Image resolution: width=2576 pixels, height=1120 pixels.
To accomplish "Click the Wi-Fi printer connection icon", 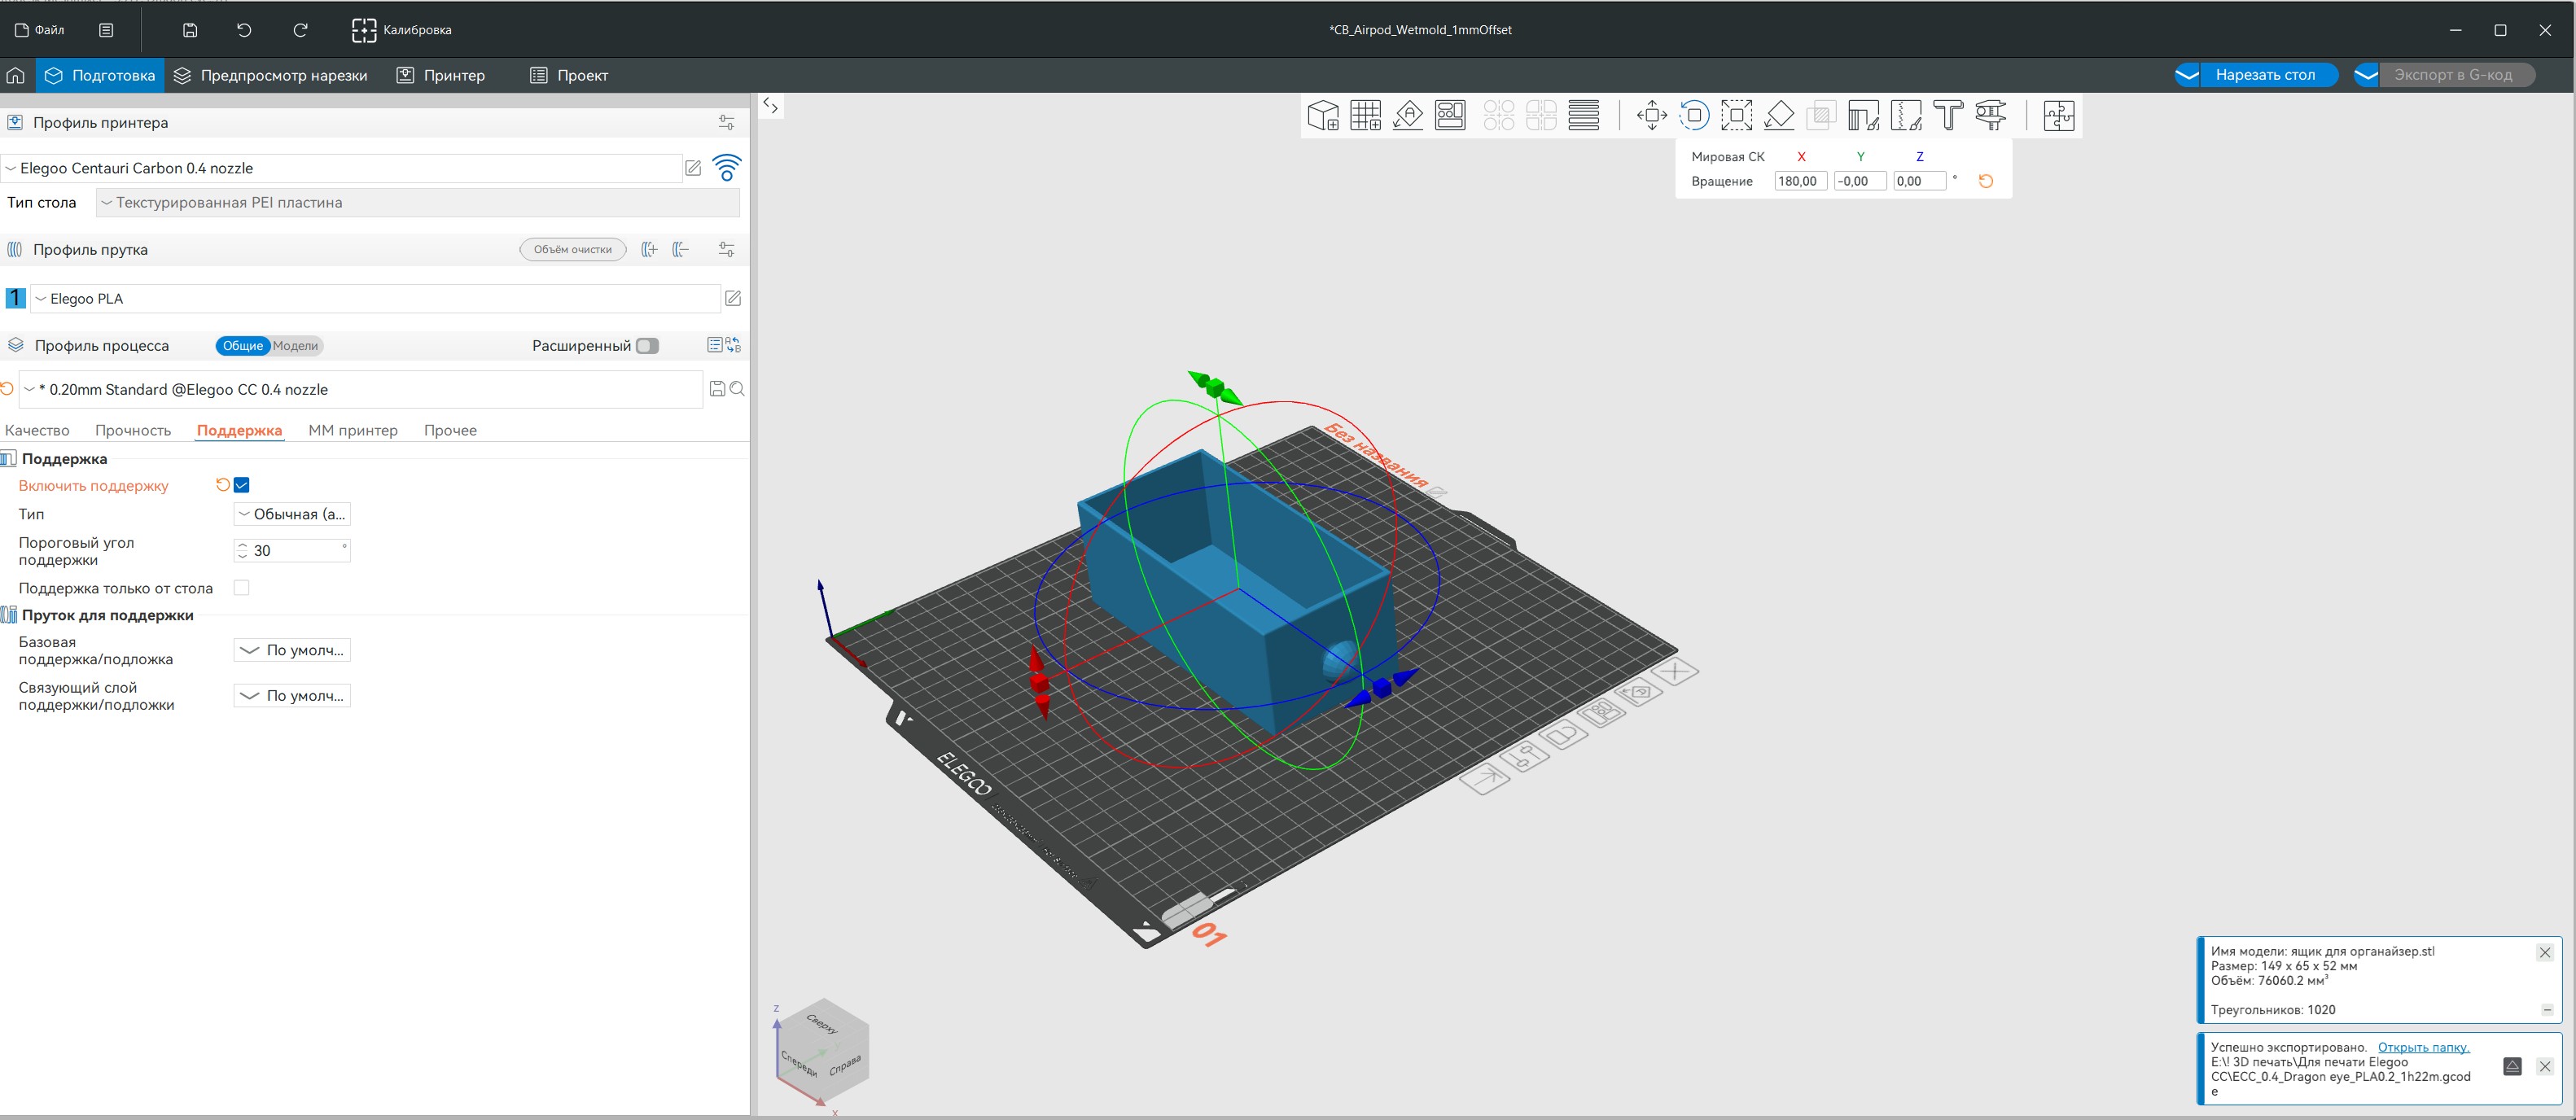I will click(727, 168).
